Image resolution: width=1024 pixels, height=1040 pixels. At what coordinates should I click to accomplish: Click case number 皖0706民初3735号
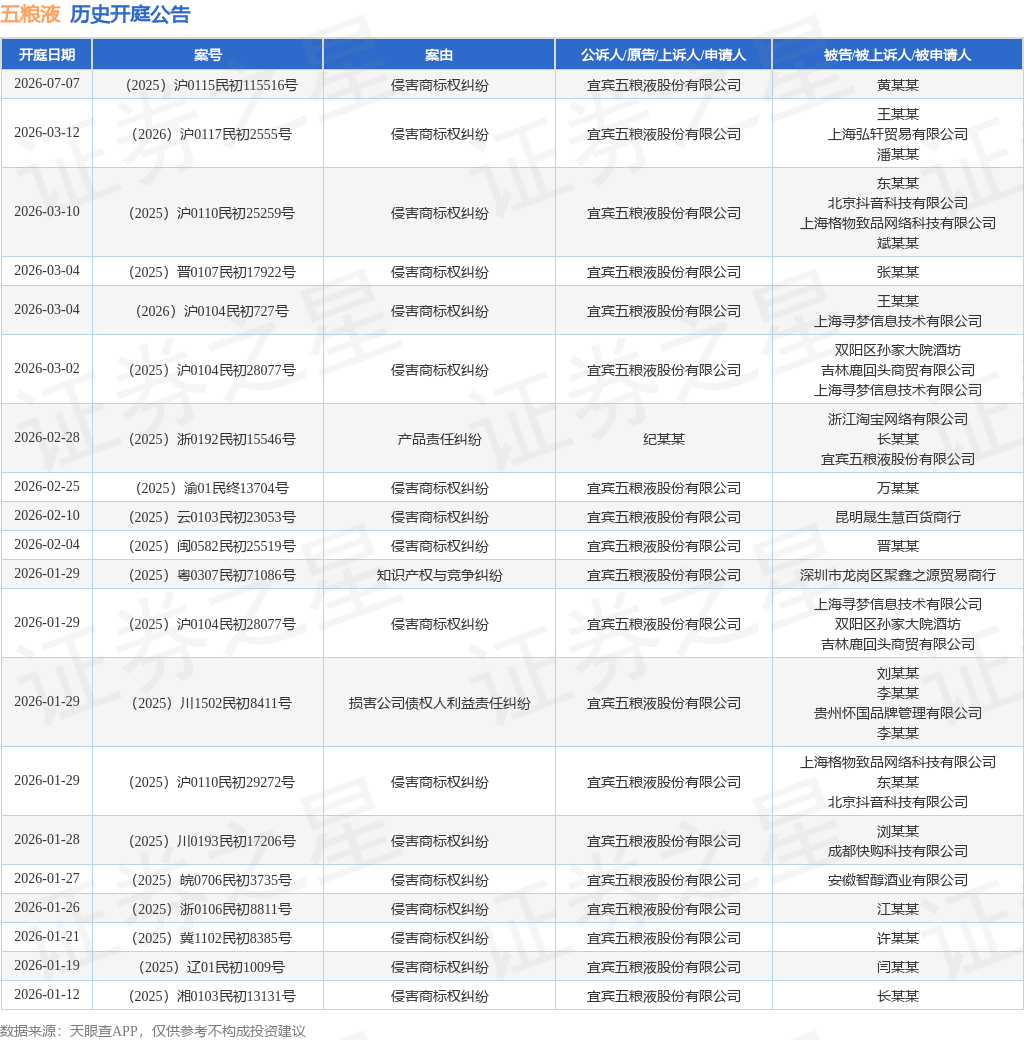(212, 880)
